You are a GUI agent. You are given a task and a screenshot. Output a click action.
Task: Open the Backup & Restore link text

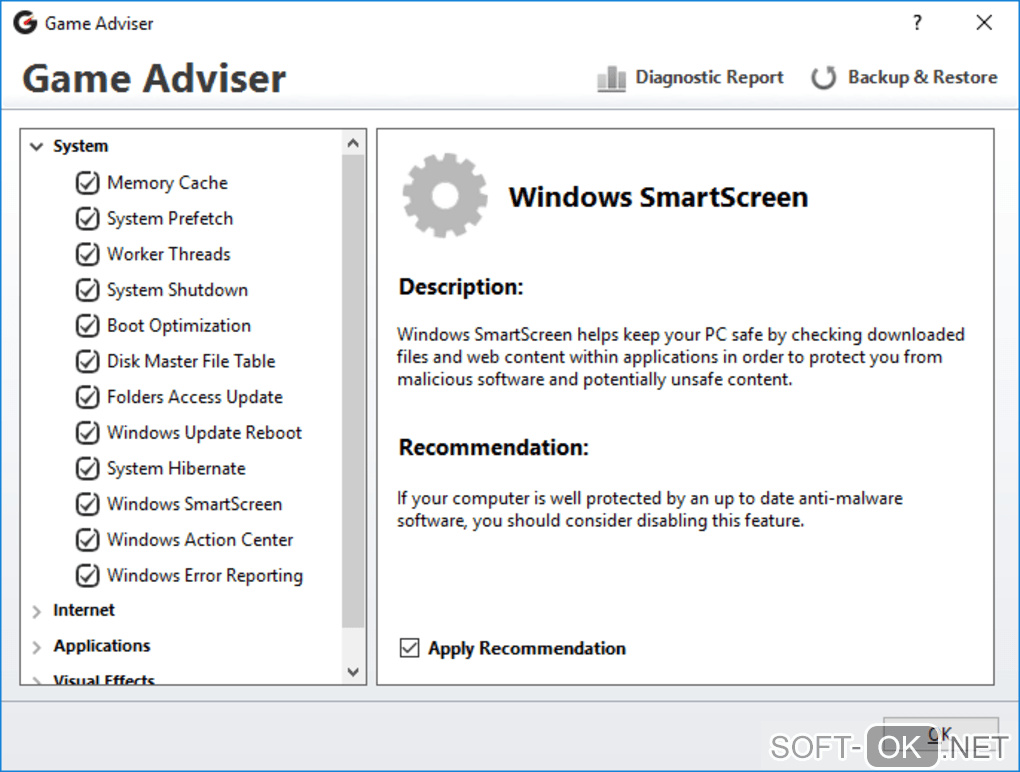pyautogui.click(x=922, y=77)
